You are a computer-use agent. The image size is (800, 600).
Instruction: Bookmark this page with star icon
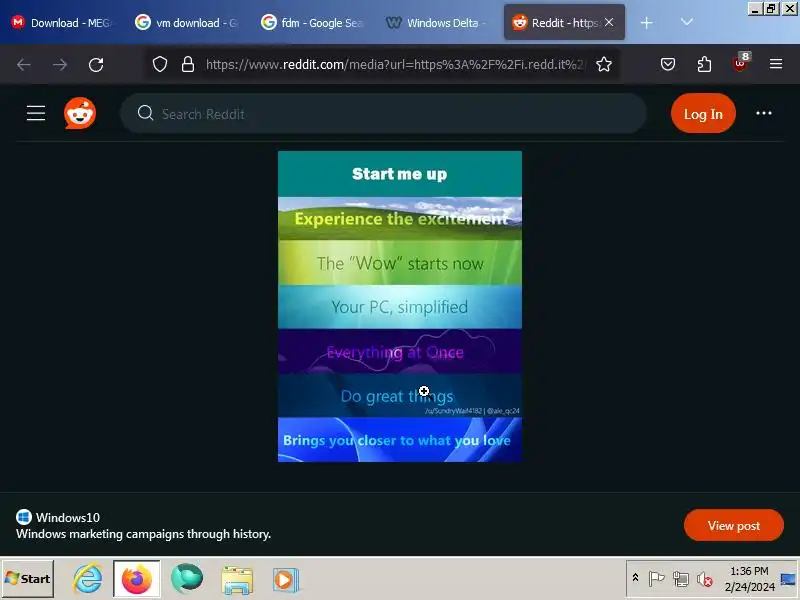[x=604, y=64]
